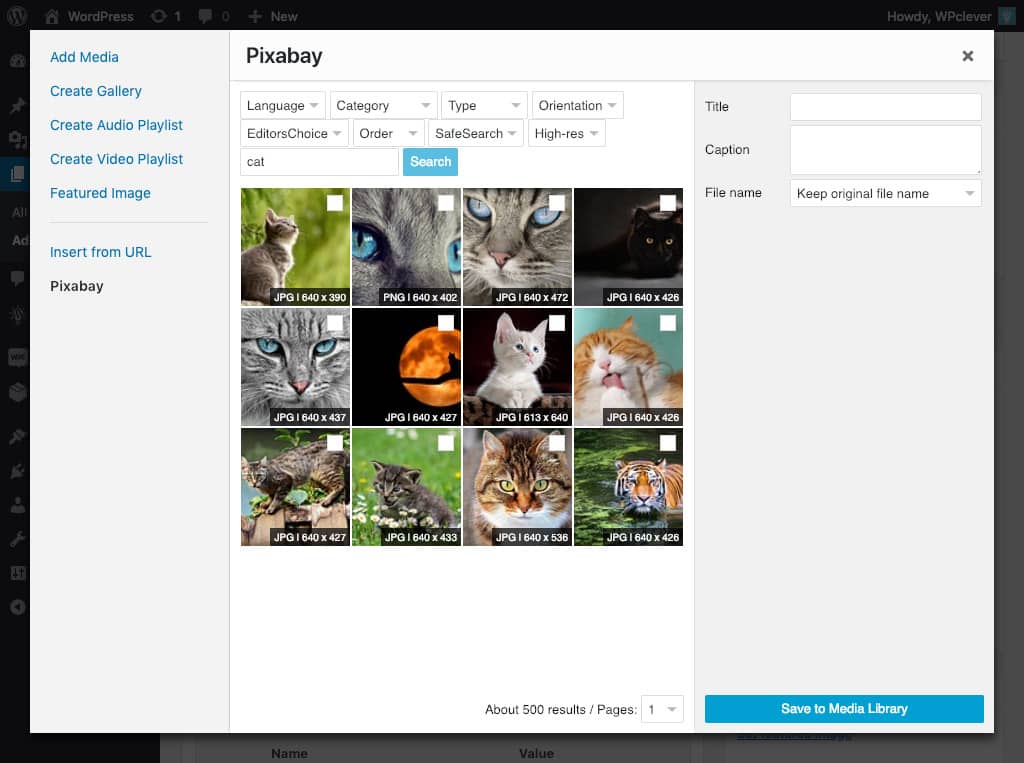1024x763 pixels.
Task: Tick the checkbox on the orange moon image
Action: (x=446, y=323)
